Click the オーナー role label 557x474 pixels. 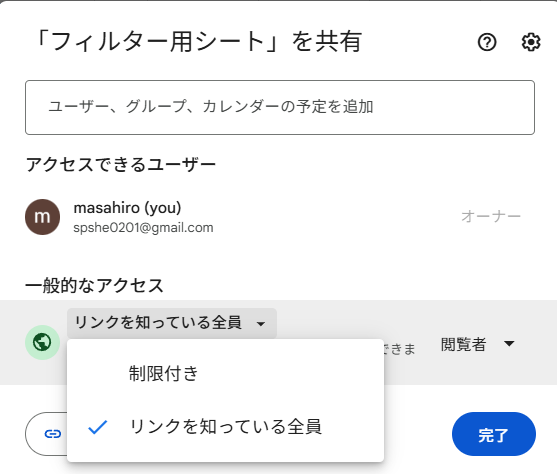[x=491, y=216]
